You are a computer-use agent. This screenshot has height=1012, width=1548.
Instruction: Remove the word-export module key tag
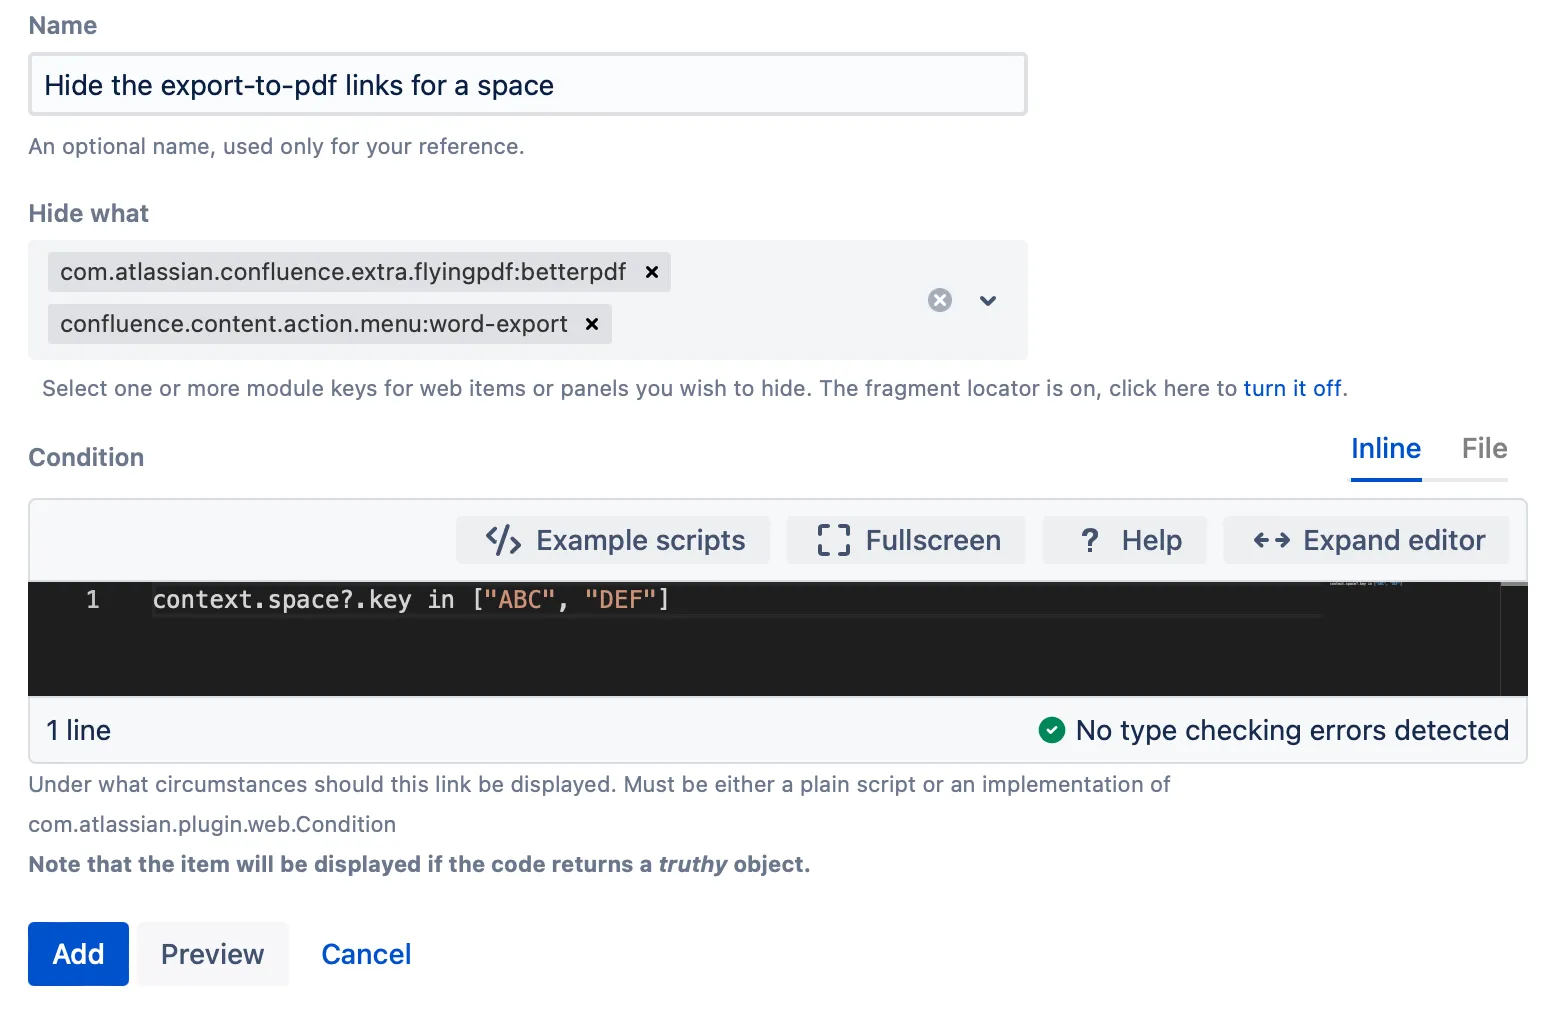(592, 324)
